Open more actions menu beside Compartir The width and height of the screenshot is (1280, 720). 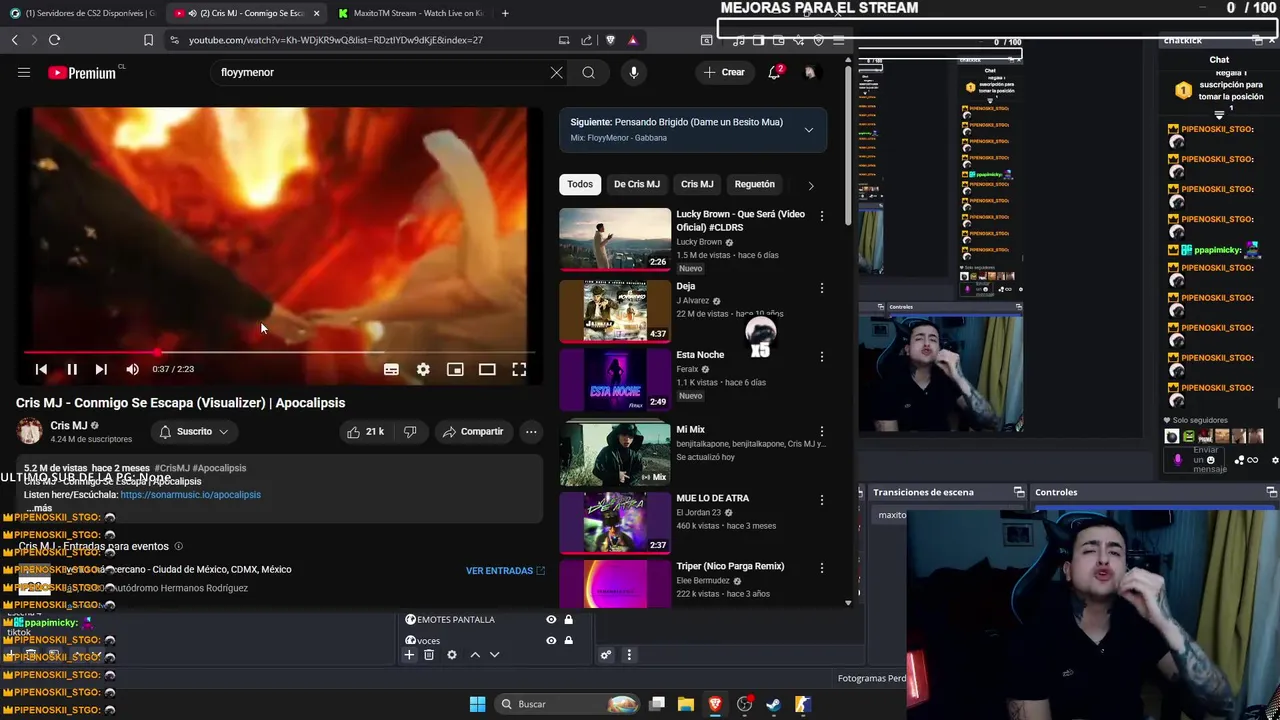pyautogui.click(x=531, y=431)
